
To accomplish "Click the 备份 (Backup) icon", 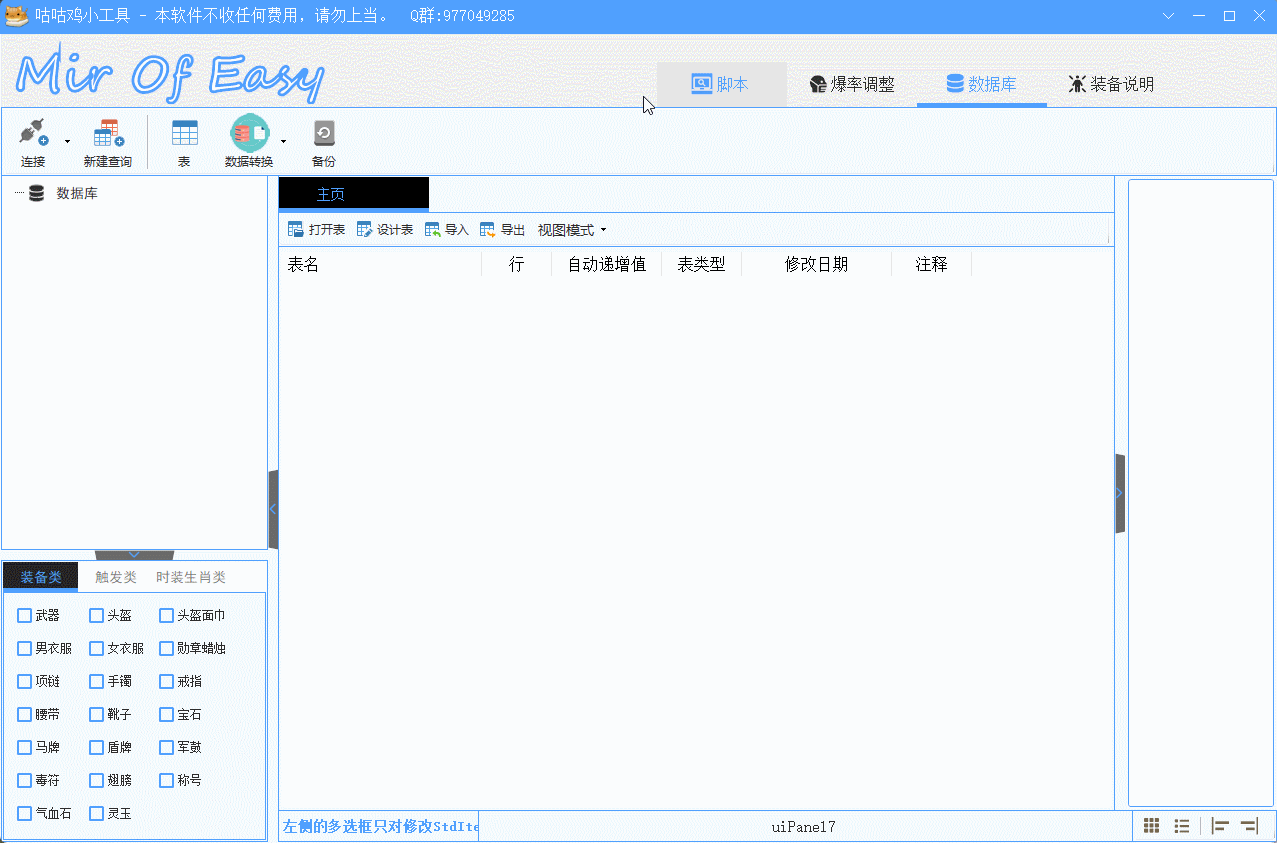I will pyautogui.click(x=323, y=133).
